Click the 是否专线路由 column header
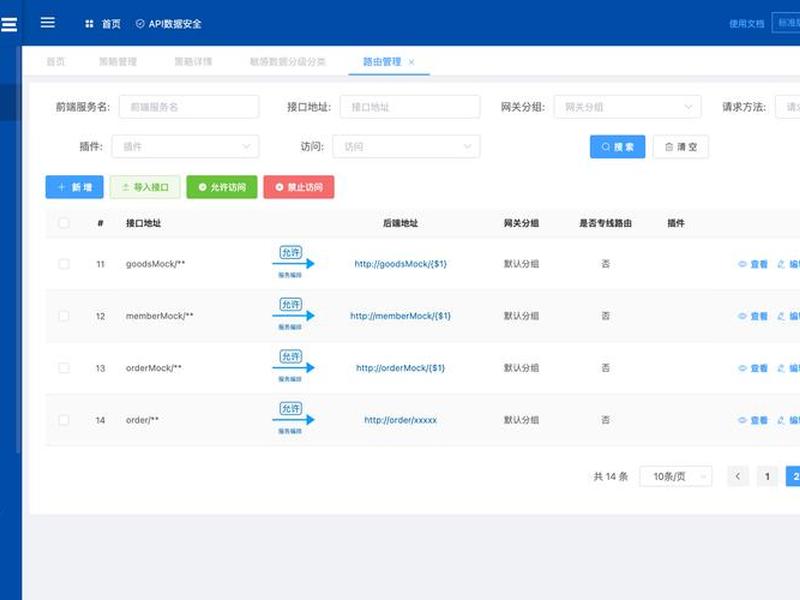 pos(605,223)
